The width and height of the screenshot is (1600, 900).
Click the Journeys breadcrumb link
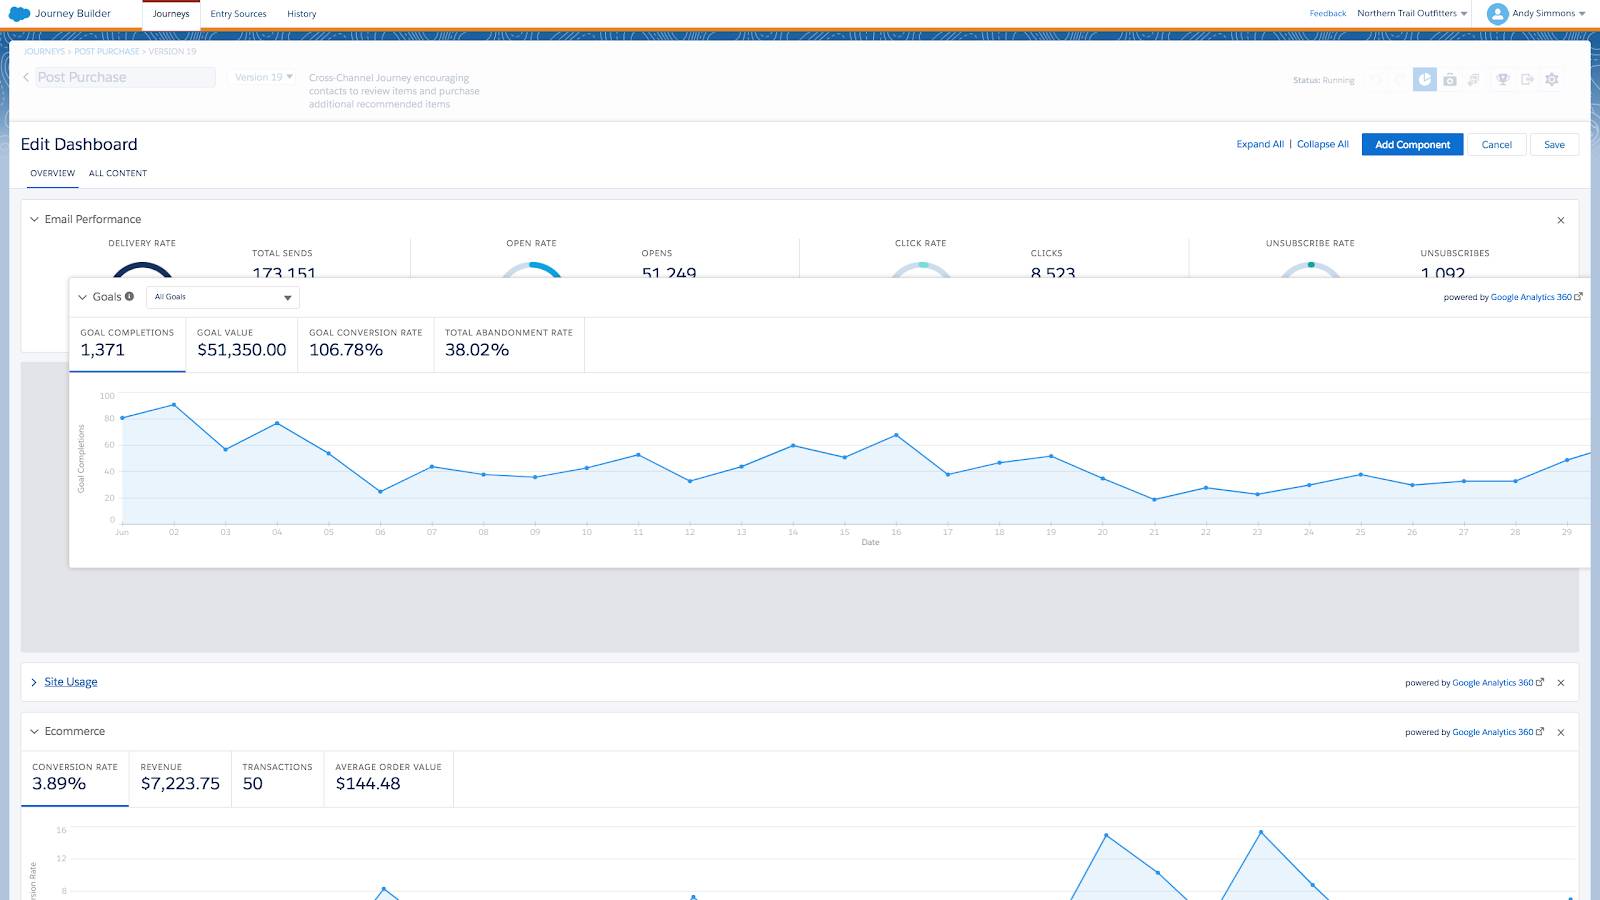point(44,51)
